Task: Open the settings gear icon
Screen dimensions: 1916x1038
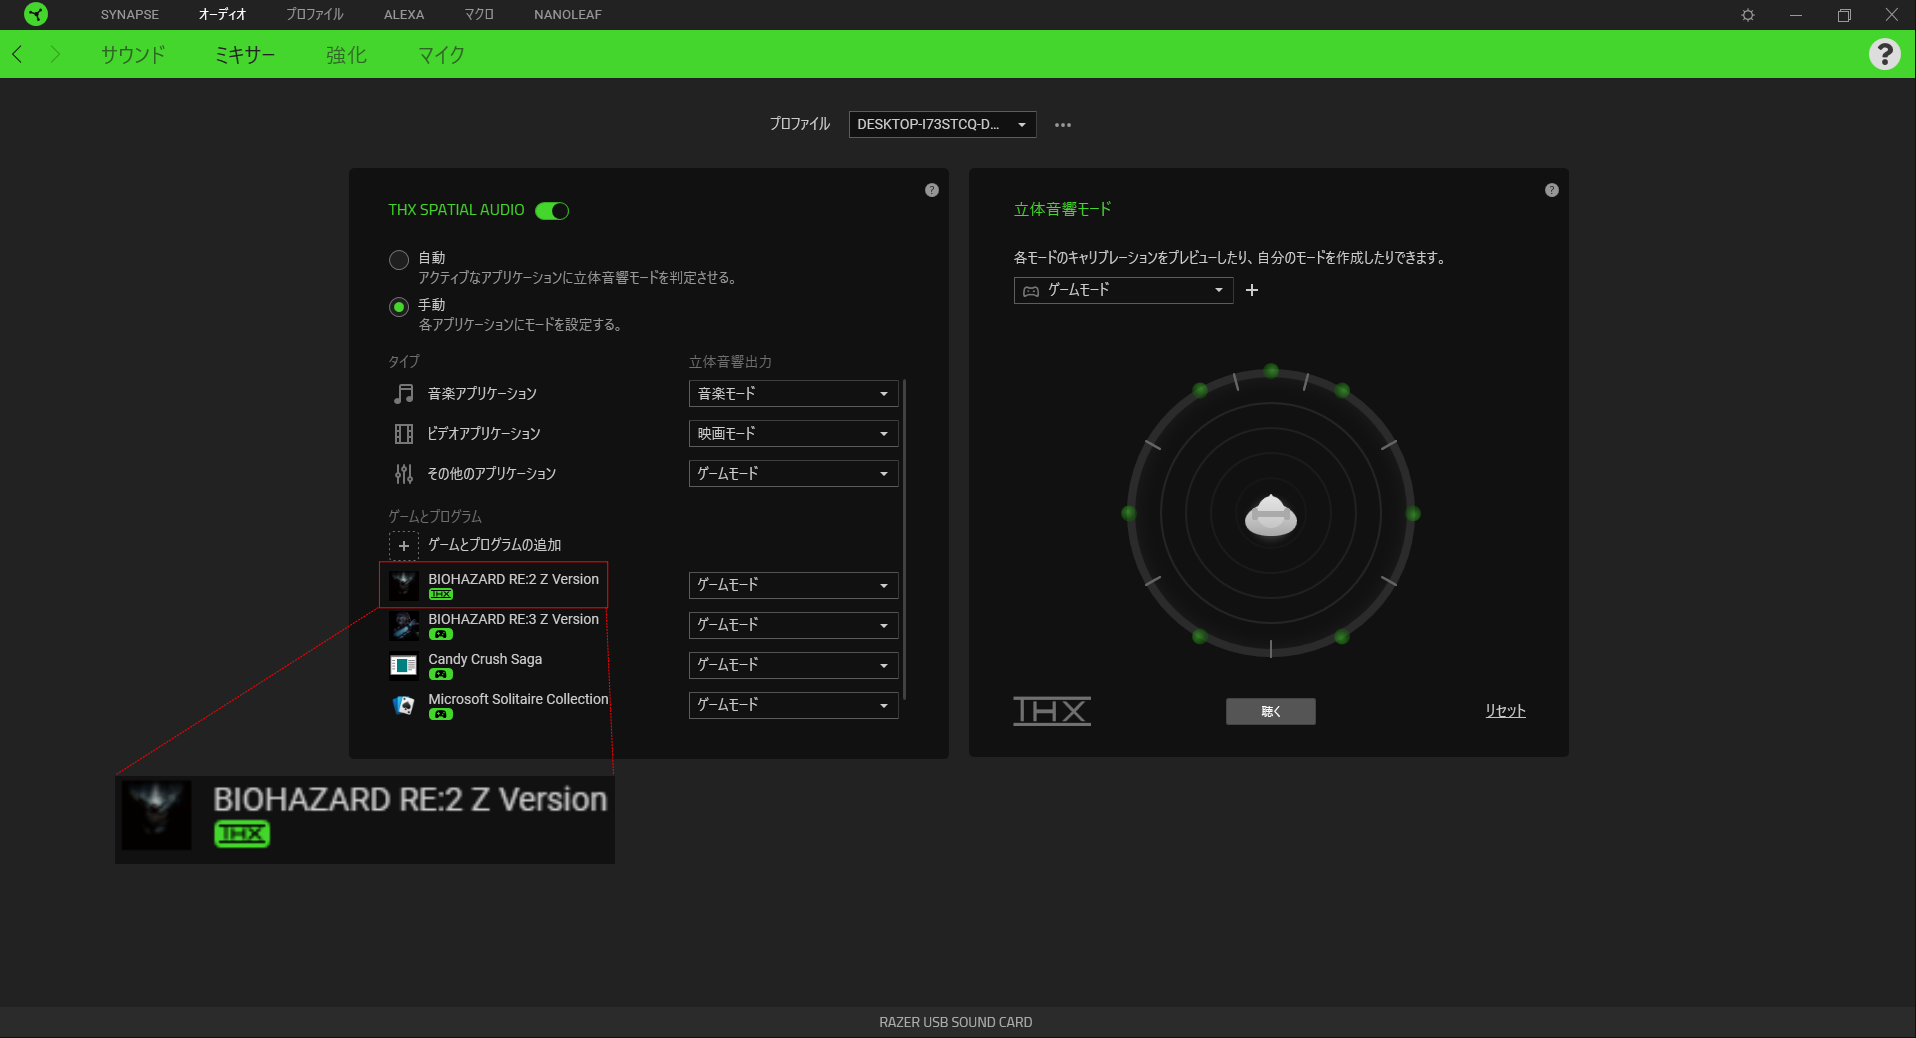Action: 1748,15
